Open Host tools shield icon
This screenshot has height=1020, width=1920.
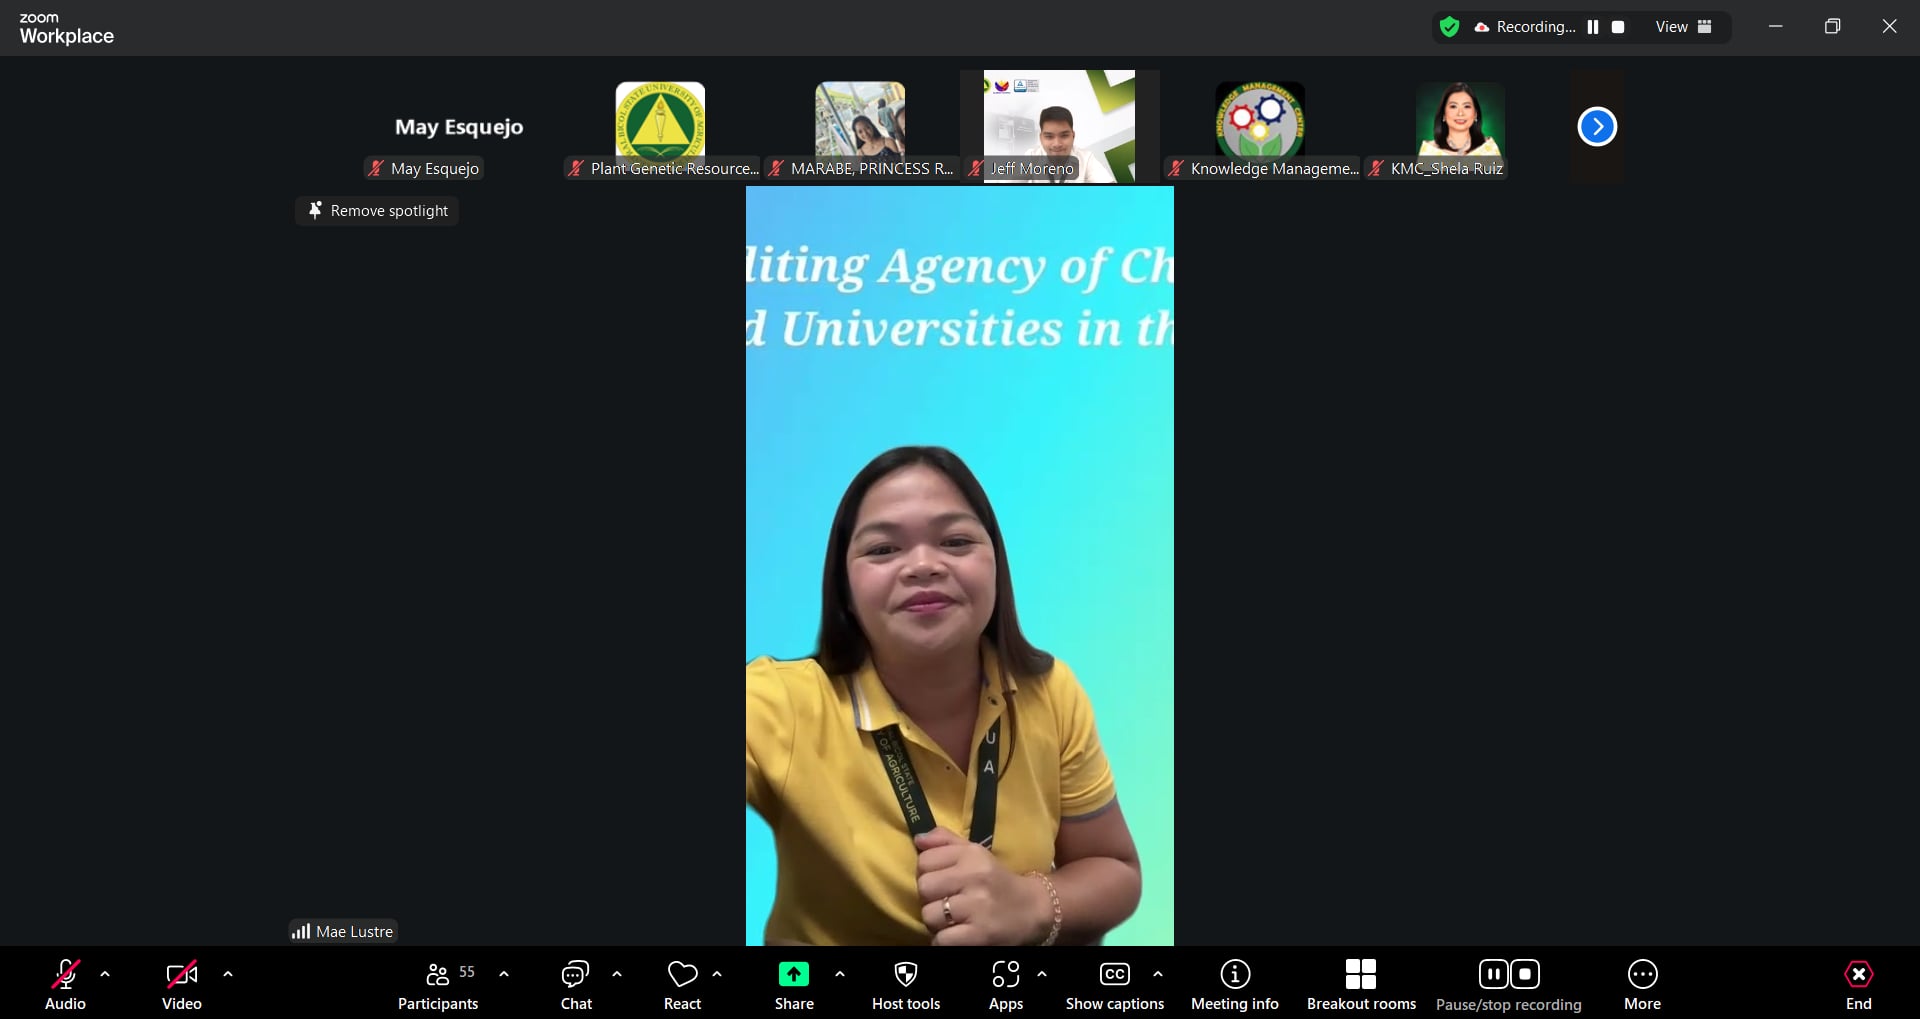coord(905,975)
